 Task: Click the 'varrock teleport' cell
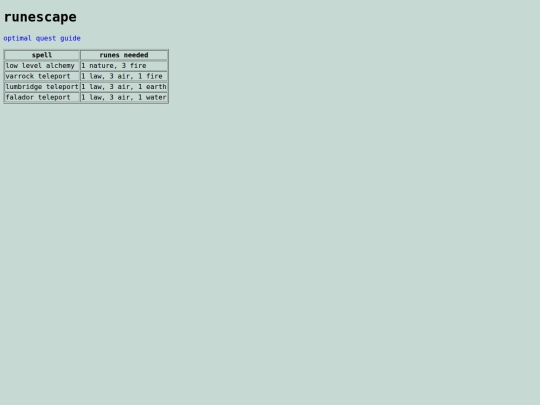(x=42, y=76)
